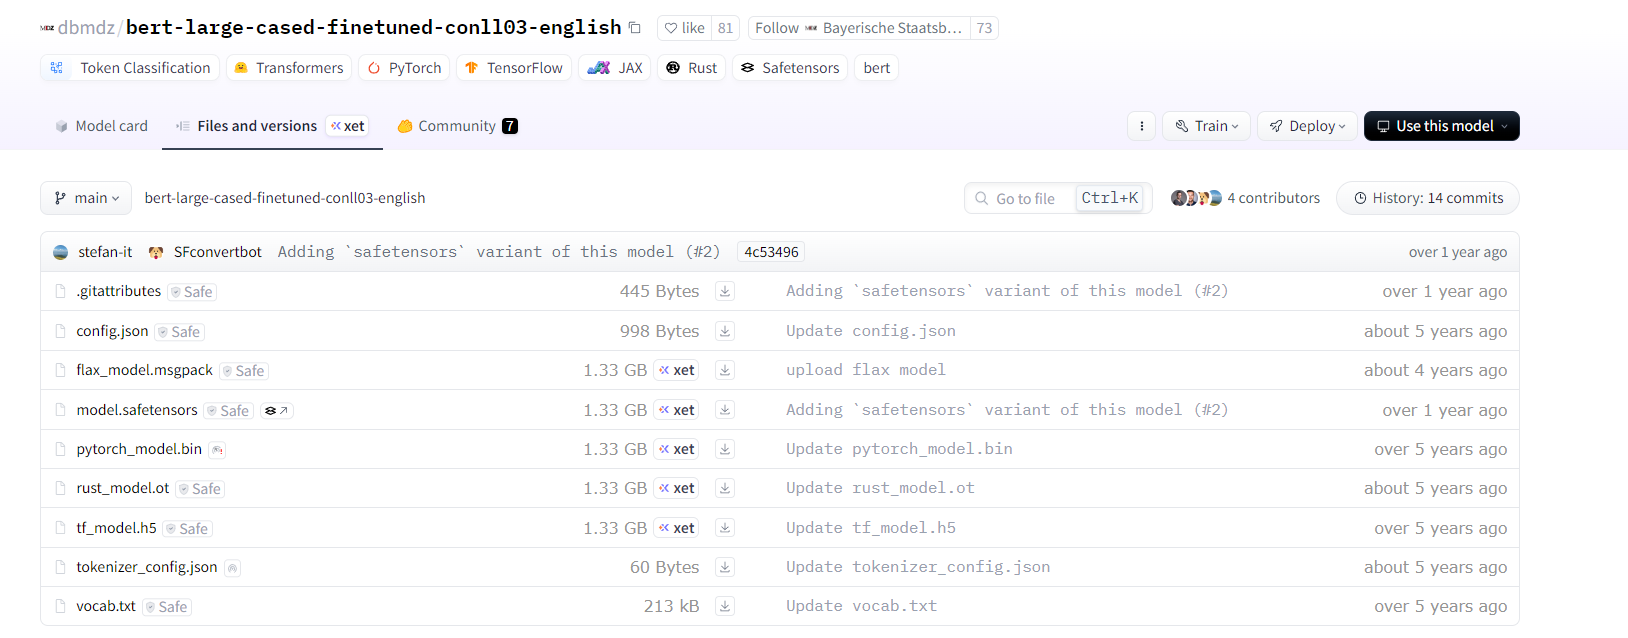Download rust_model.ot using its download icon
This screenshot has width=1628, height=638.
point(725,488)
